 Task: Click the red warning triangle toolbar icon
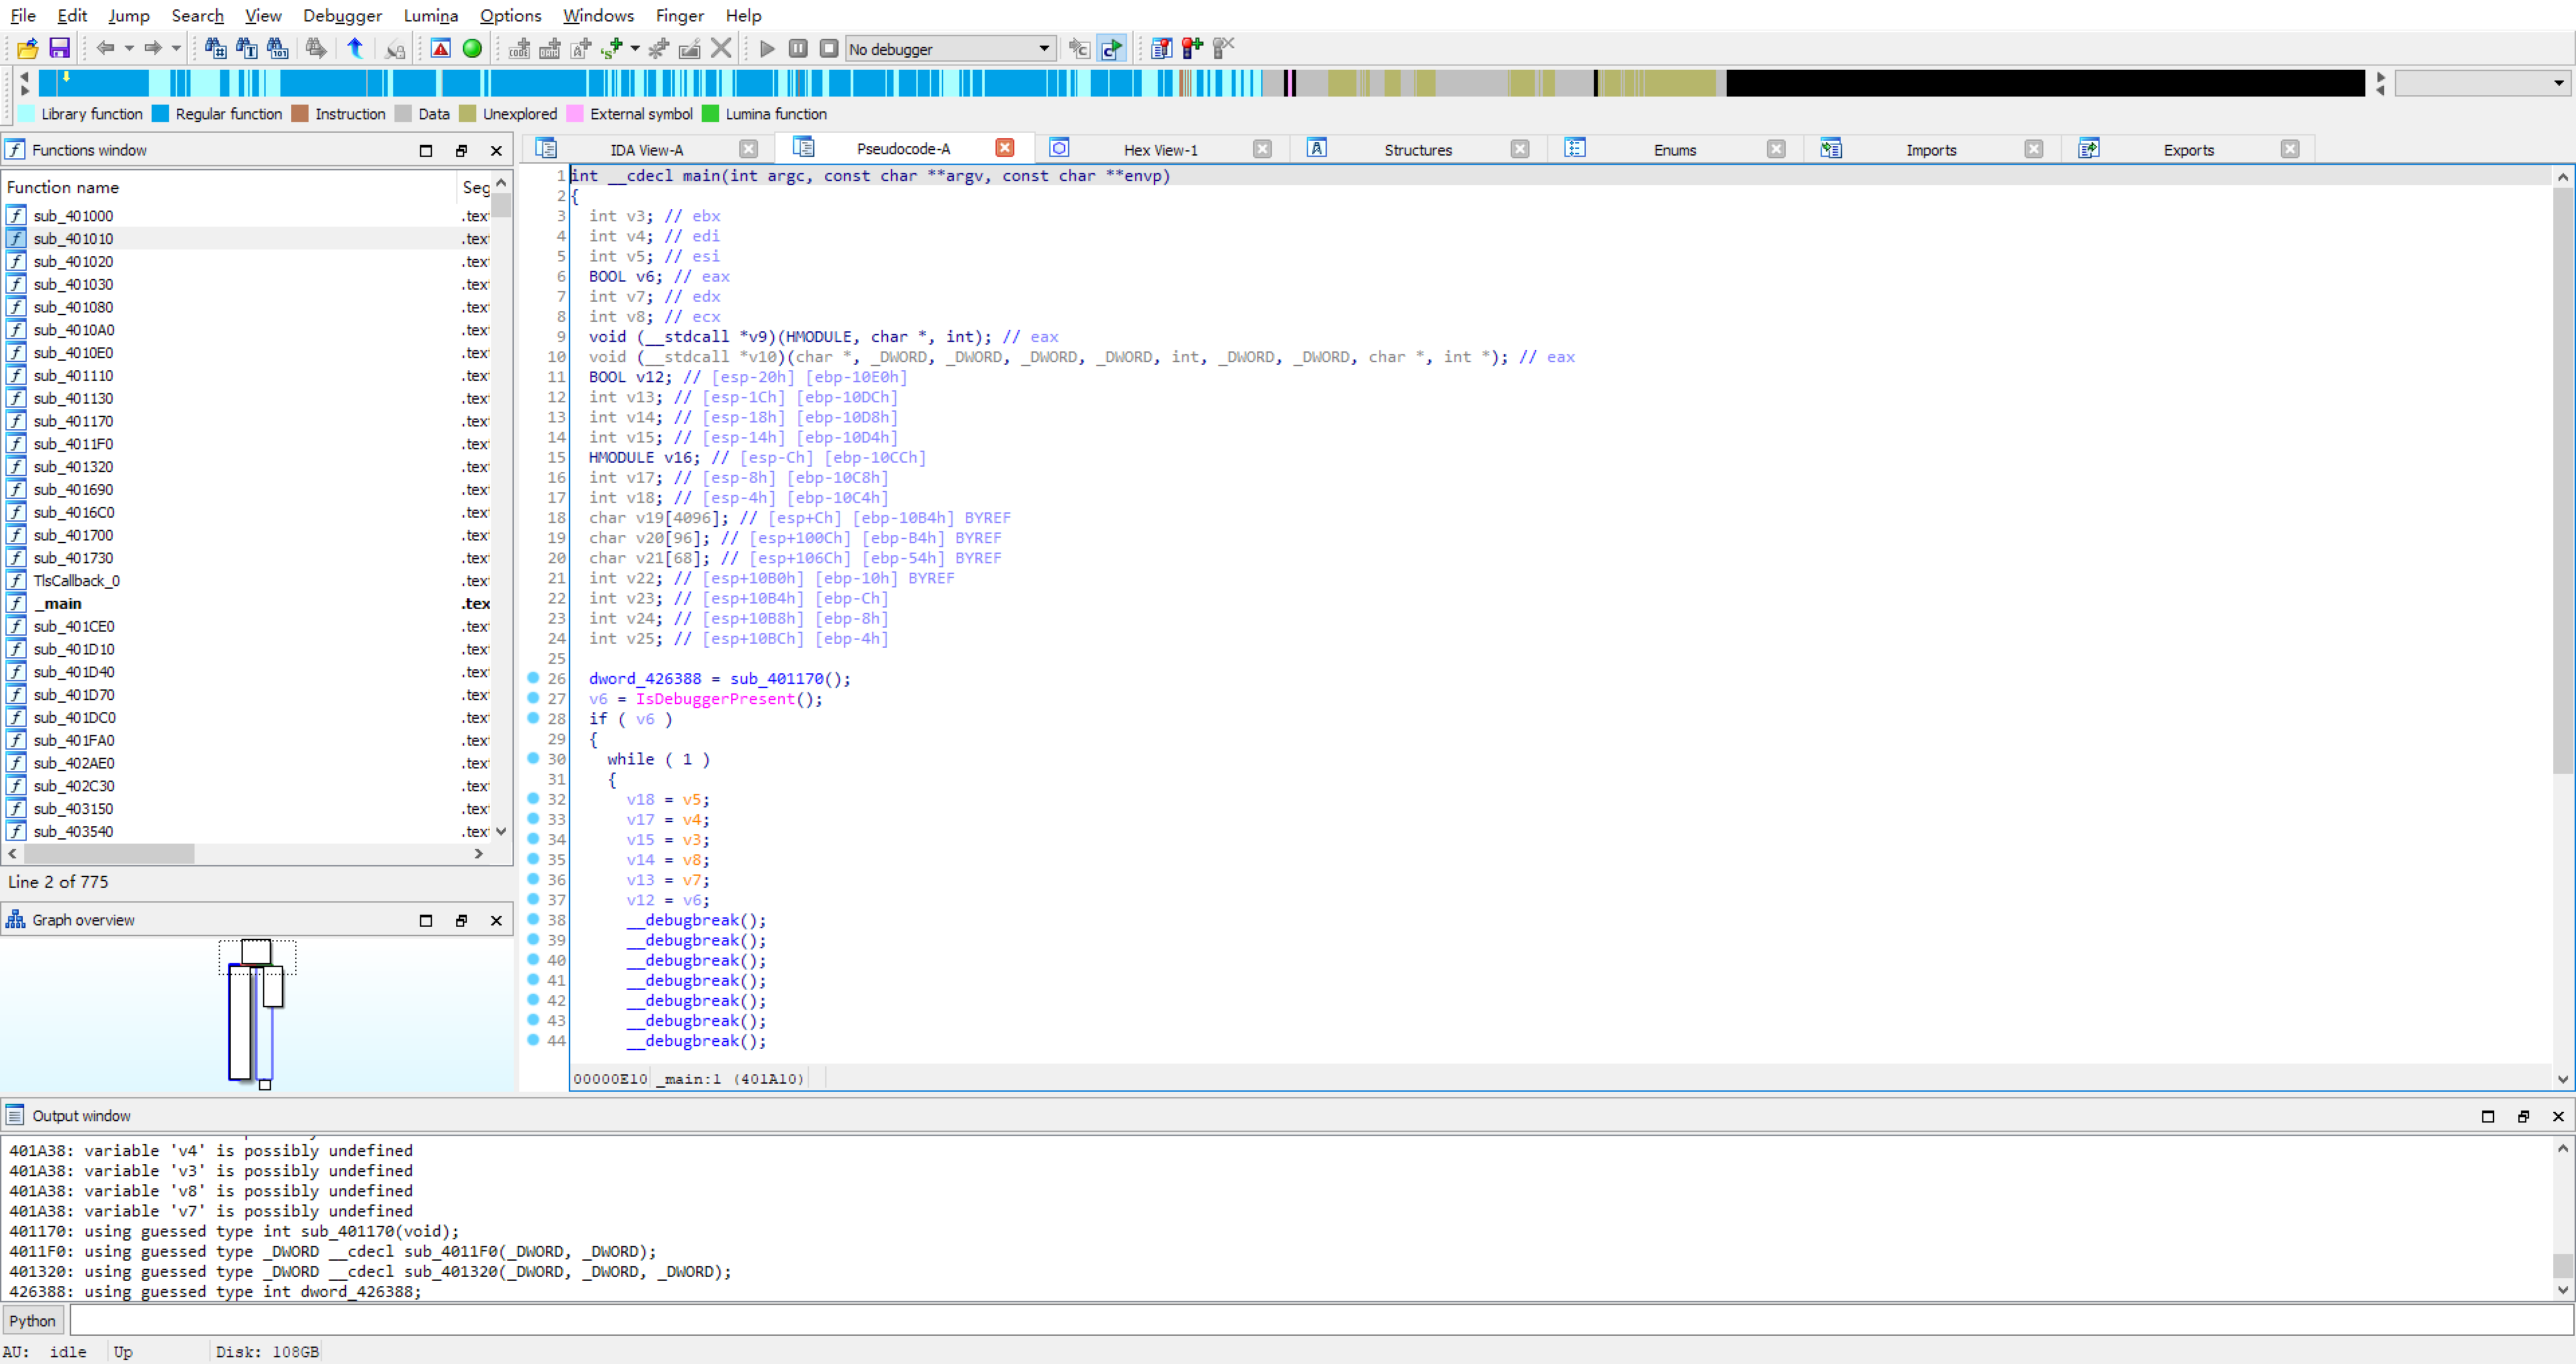(441, 48)
